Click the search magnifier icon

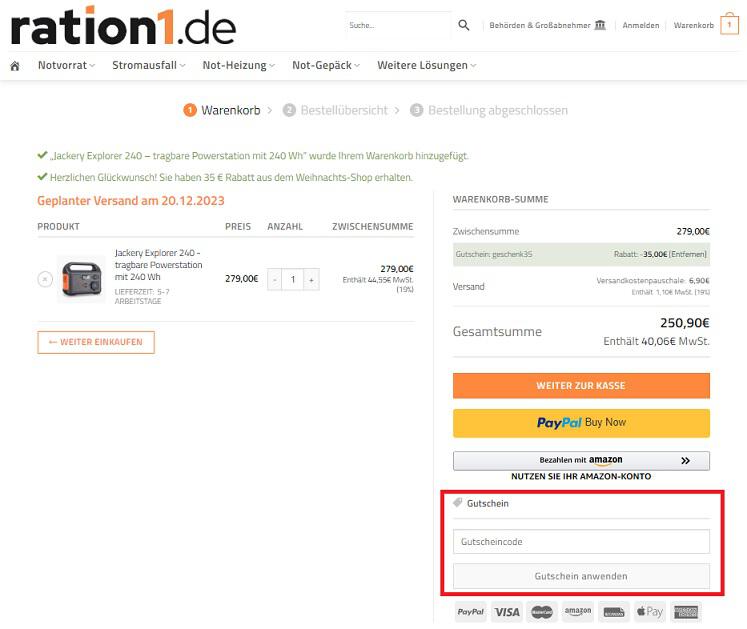pos(464,25)
